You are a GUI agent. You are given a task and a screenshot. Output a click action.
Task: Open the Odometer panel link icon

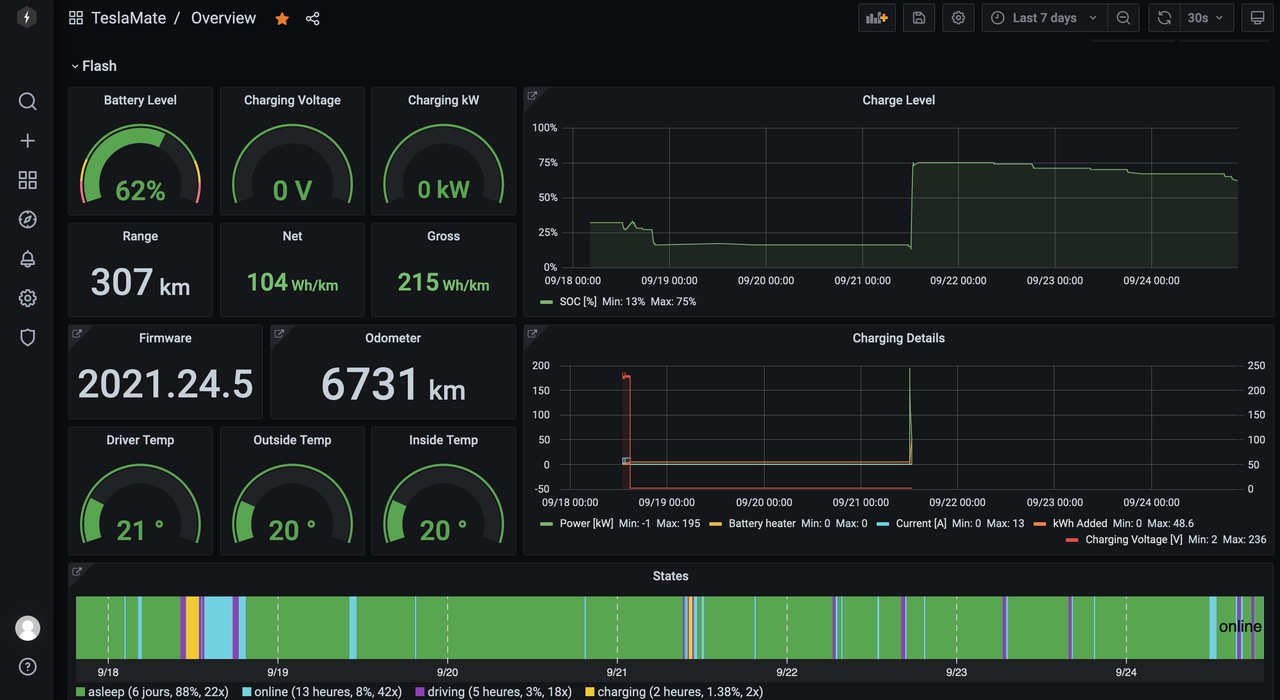pos(279,334)
